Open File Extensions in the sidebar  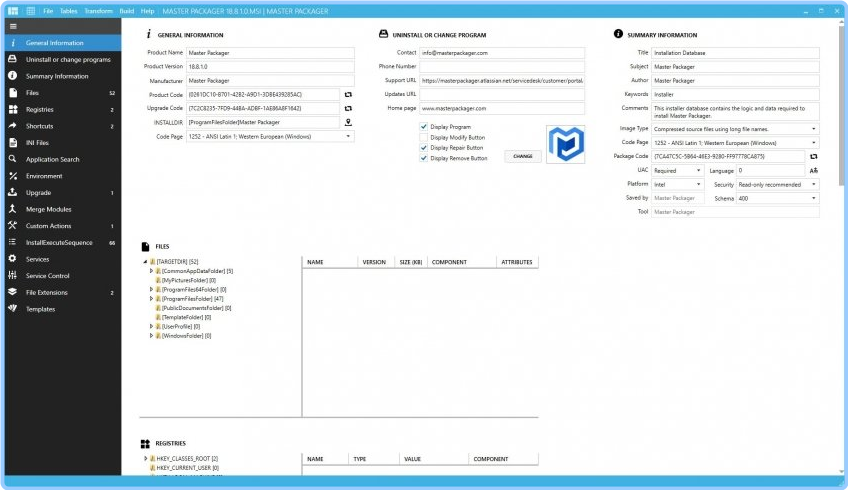tap(63, 293)
